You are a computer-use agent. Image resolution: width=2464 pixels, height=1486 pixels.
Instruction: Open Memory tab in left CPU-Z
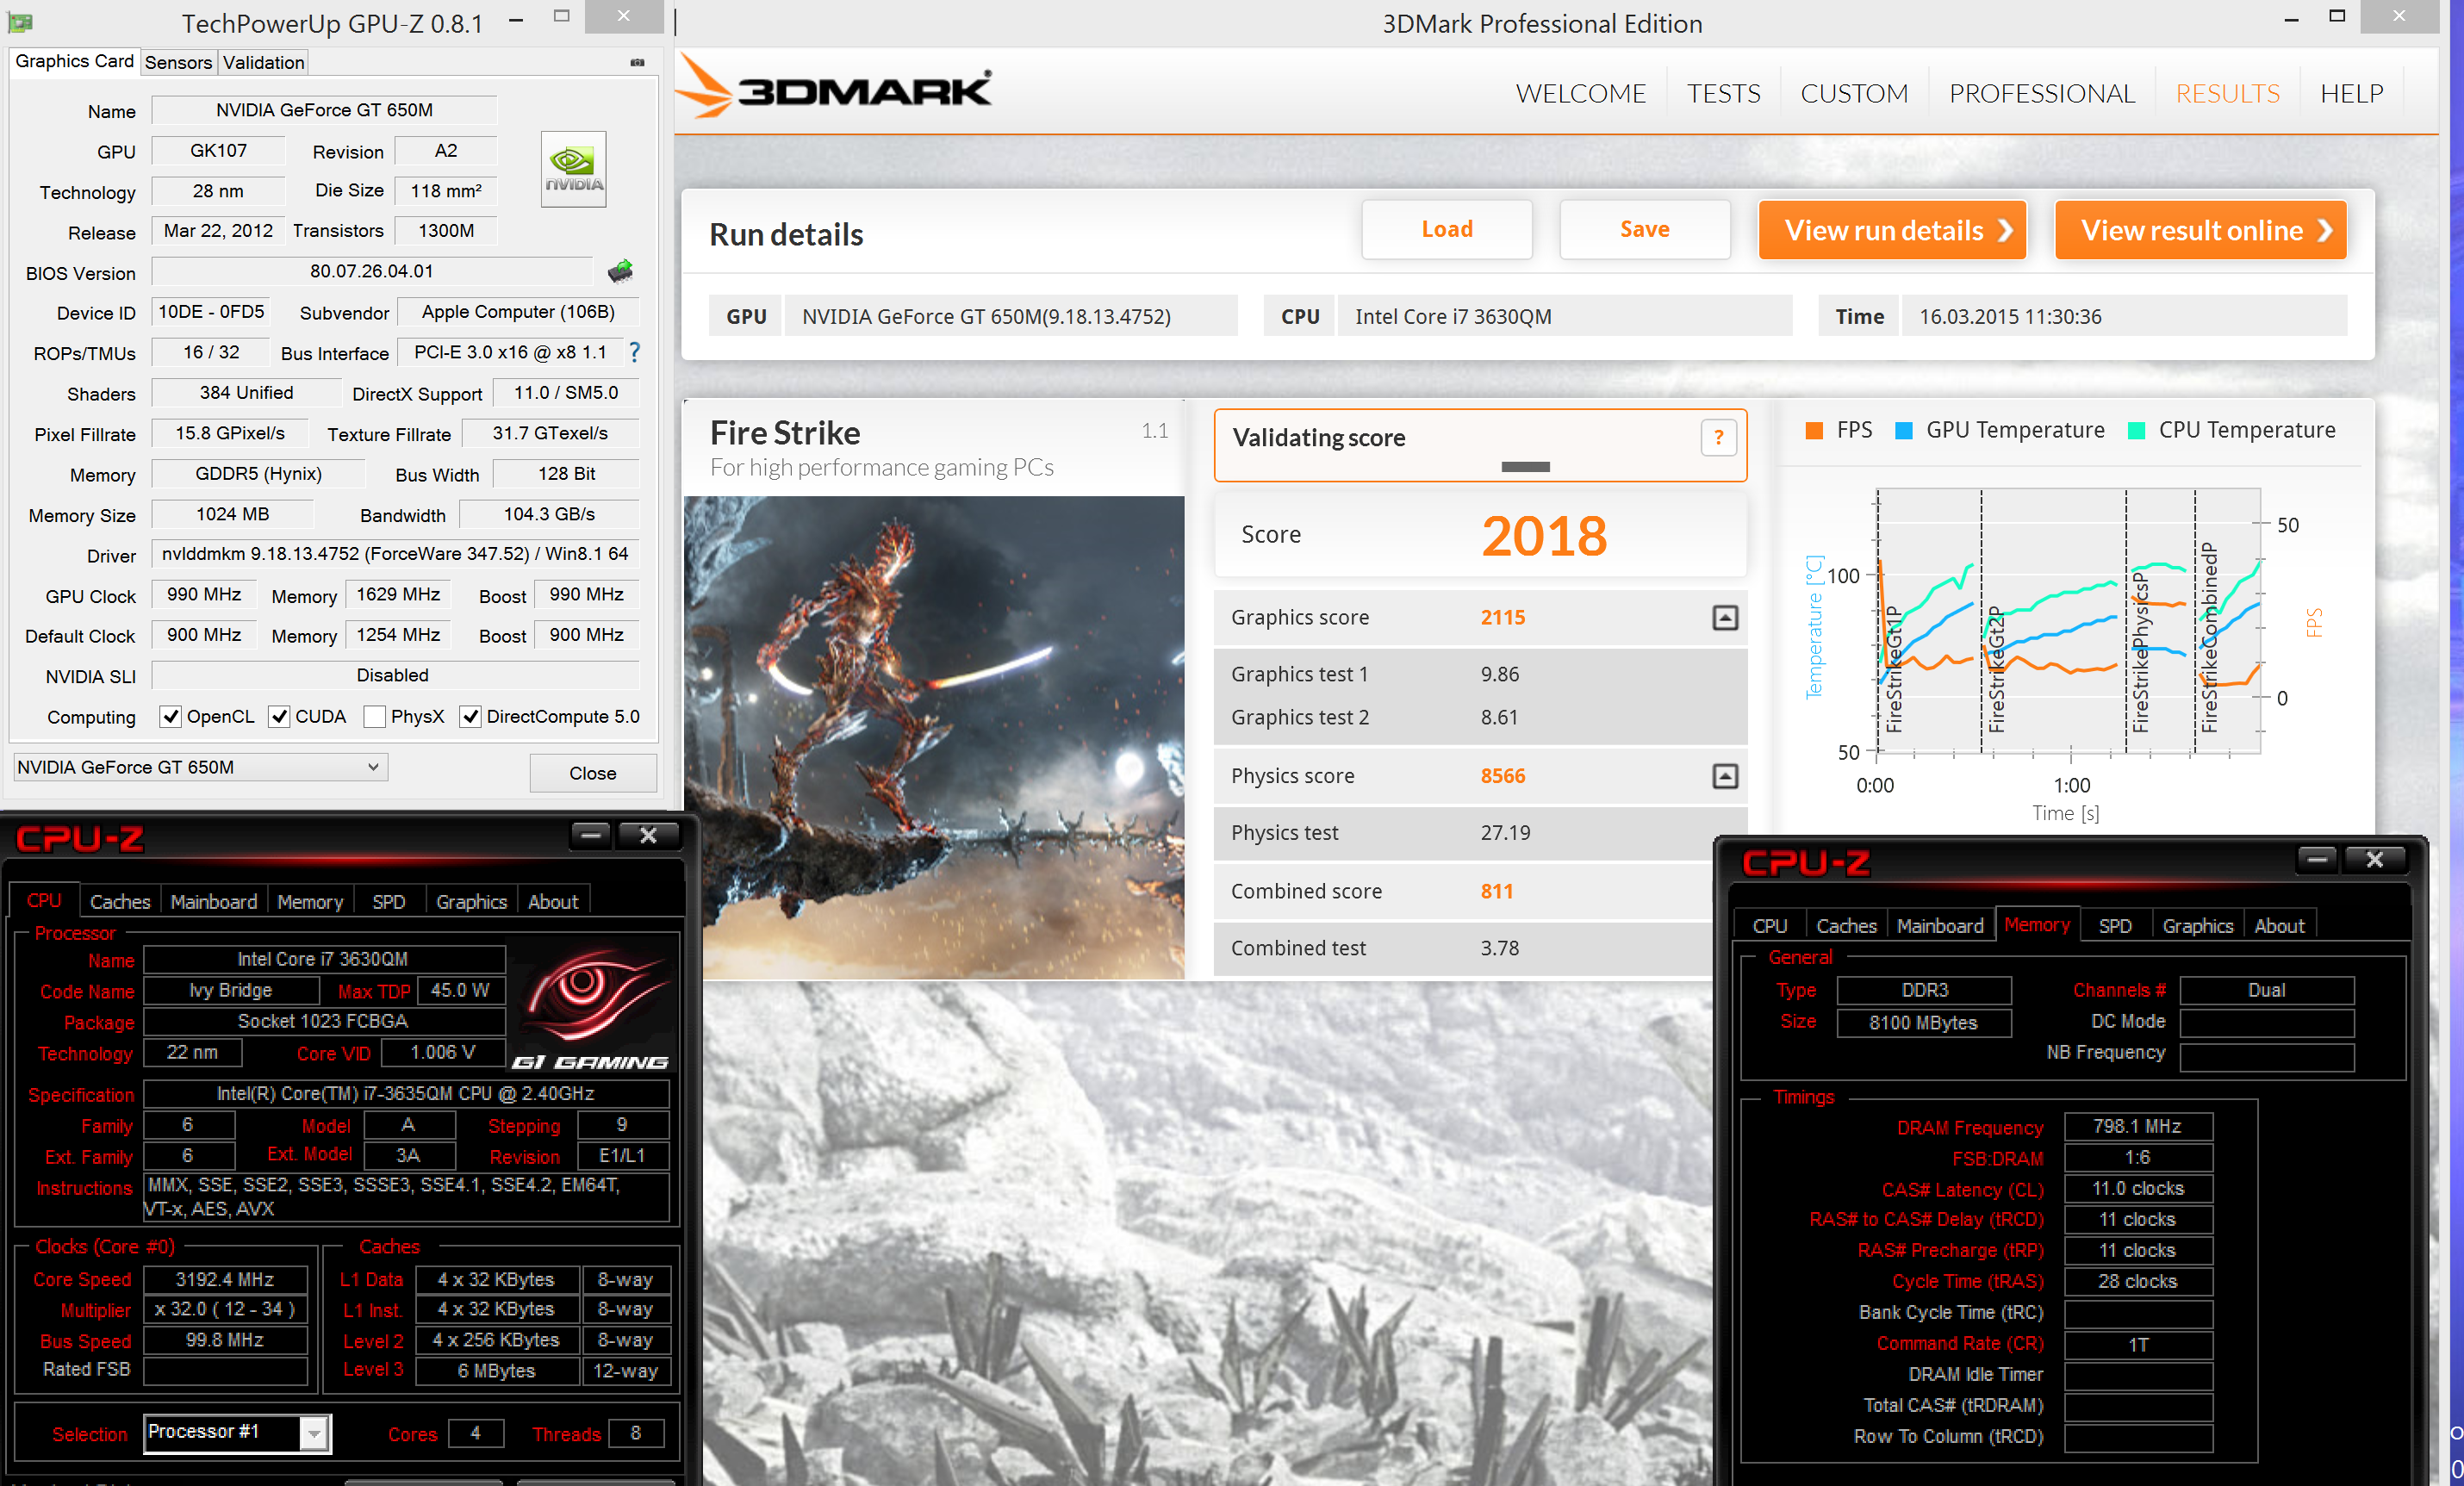(x=310, y=902)
